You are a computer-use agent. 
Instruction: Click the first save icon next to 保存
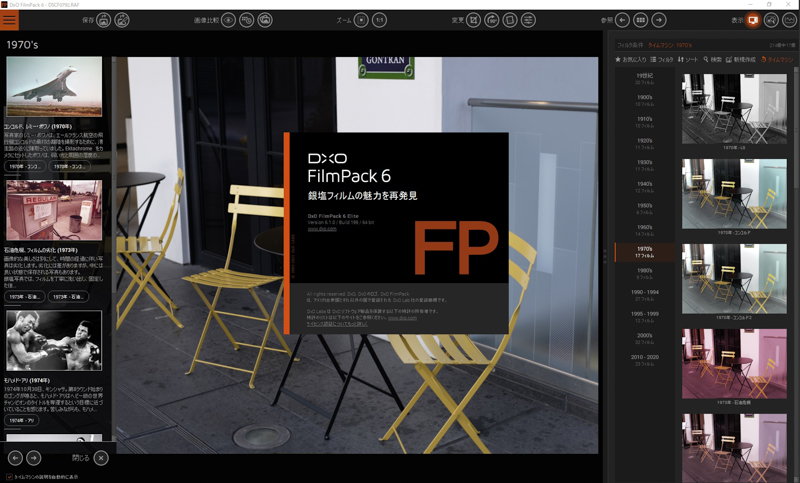pyautogui.click(x=104, y=20)
